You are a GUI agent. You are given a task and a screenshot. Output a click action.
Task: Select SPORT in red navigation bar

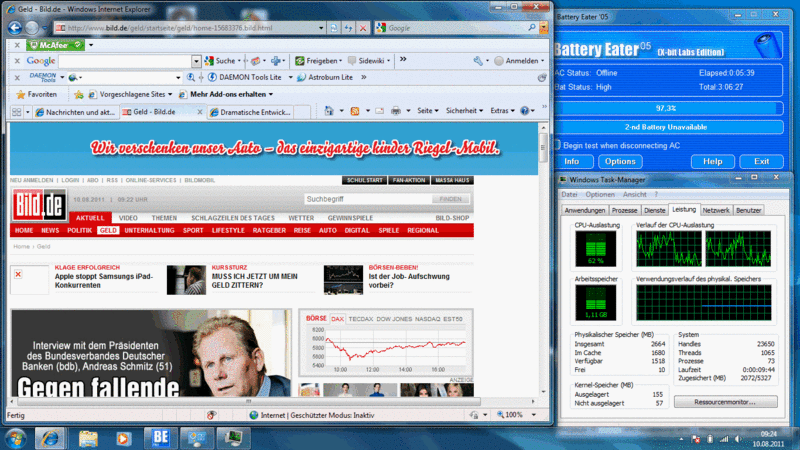click(x=193, y=231)
